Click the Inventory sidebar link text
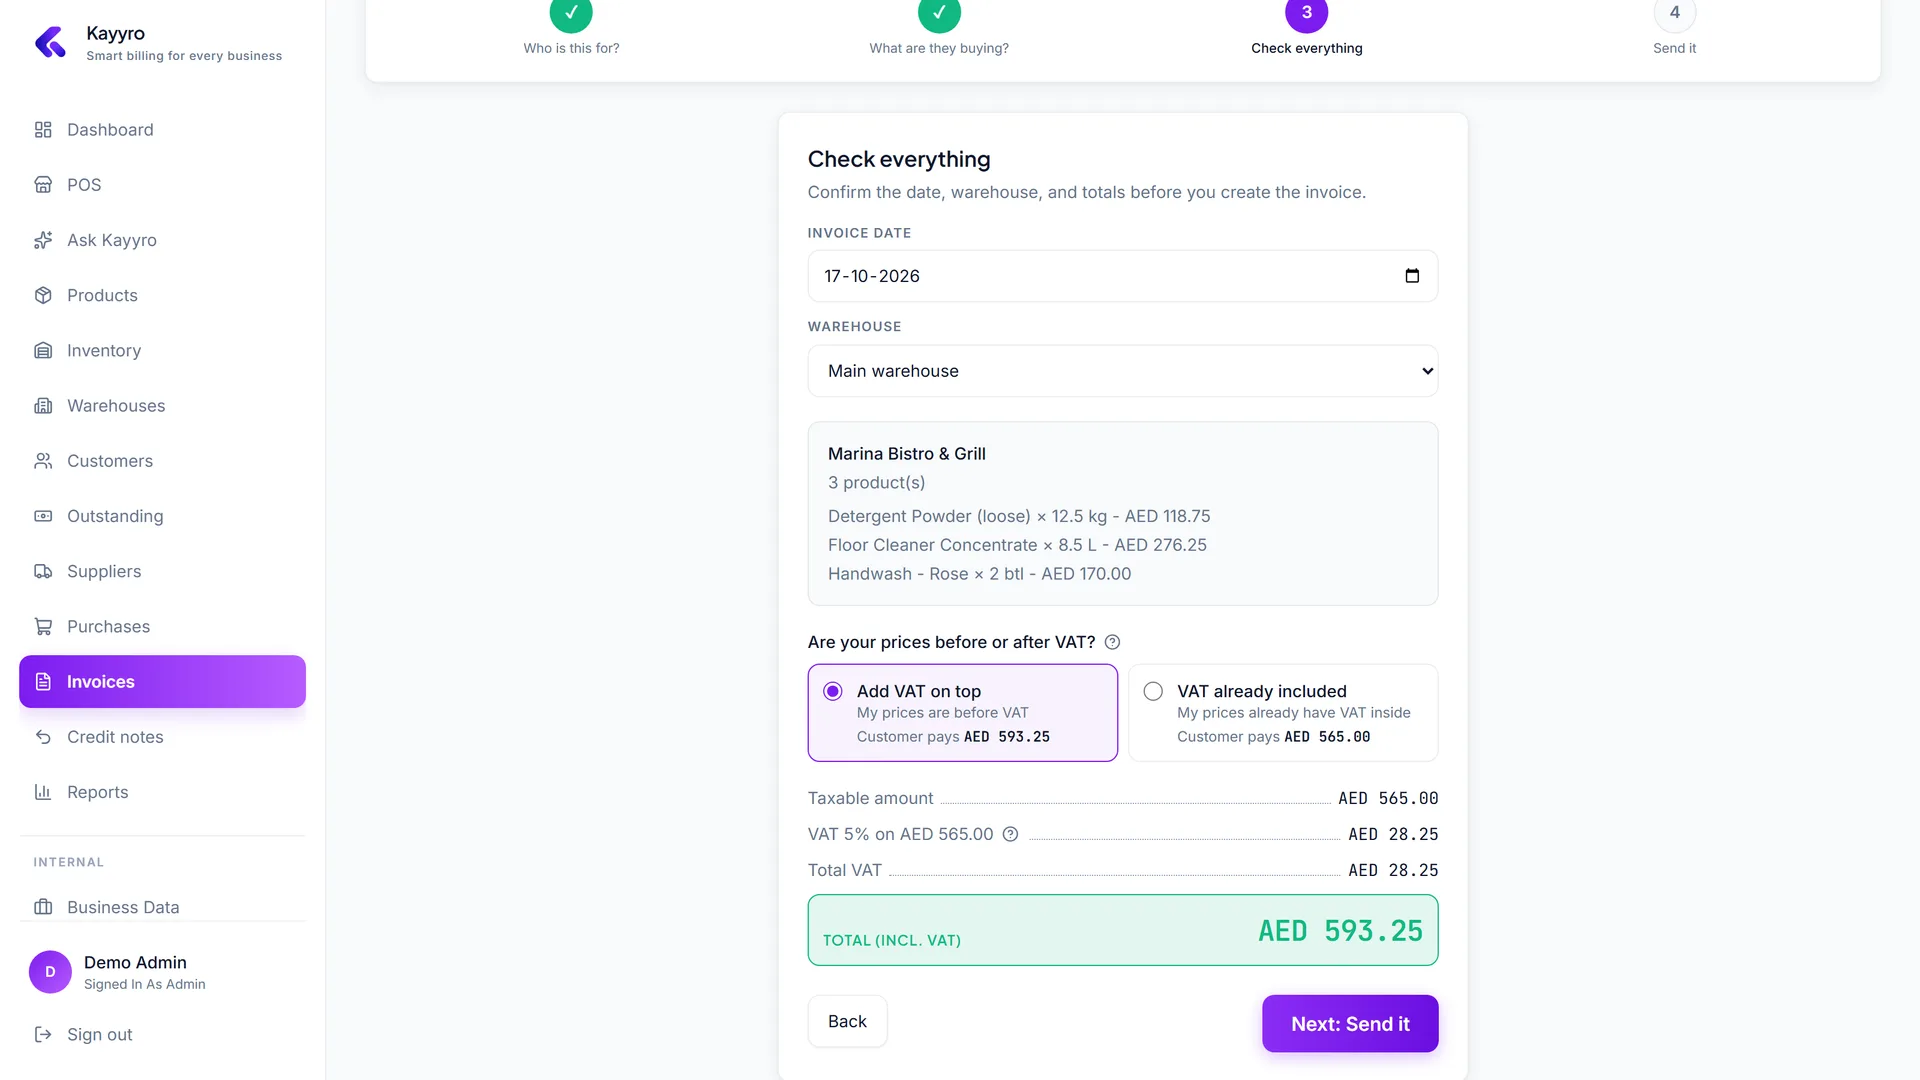 [x=104, y=350]
